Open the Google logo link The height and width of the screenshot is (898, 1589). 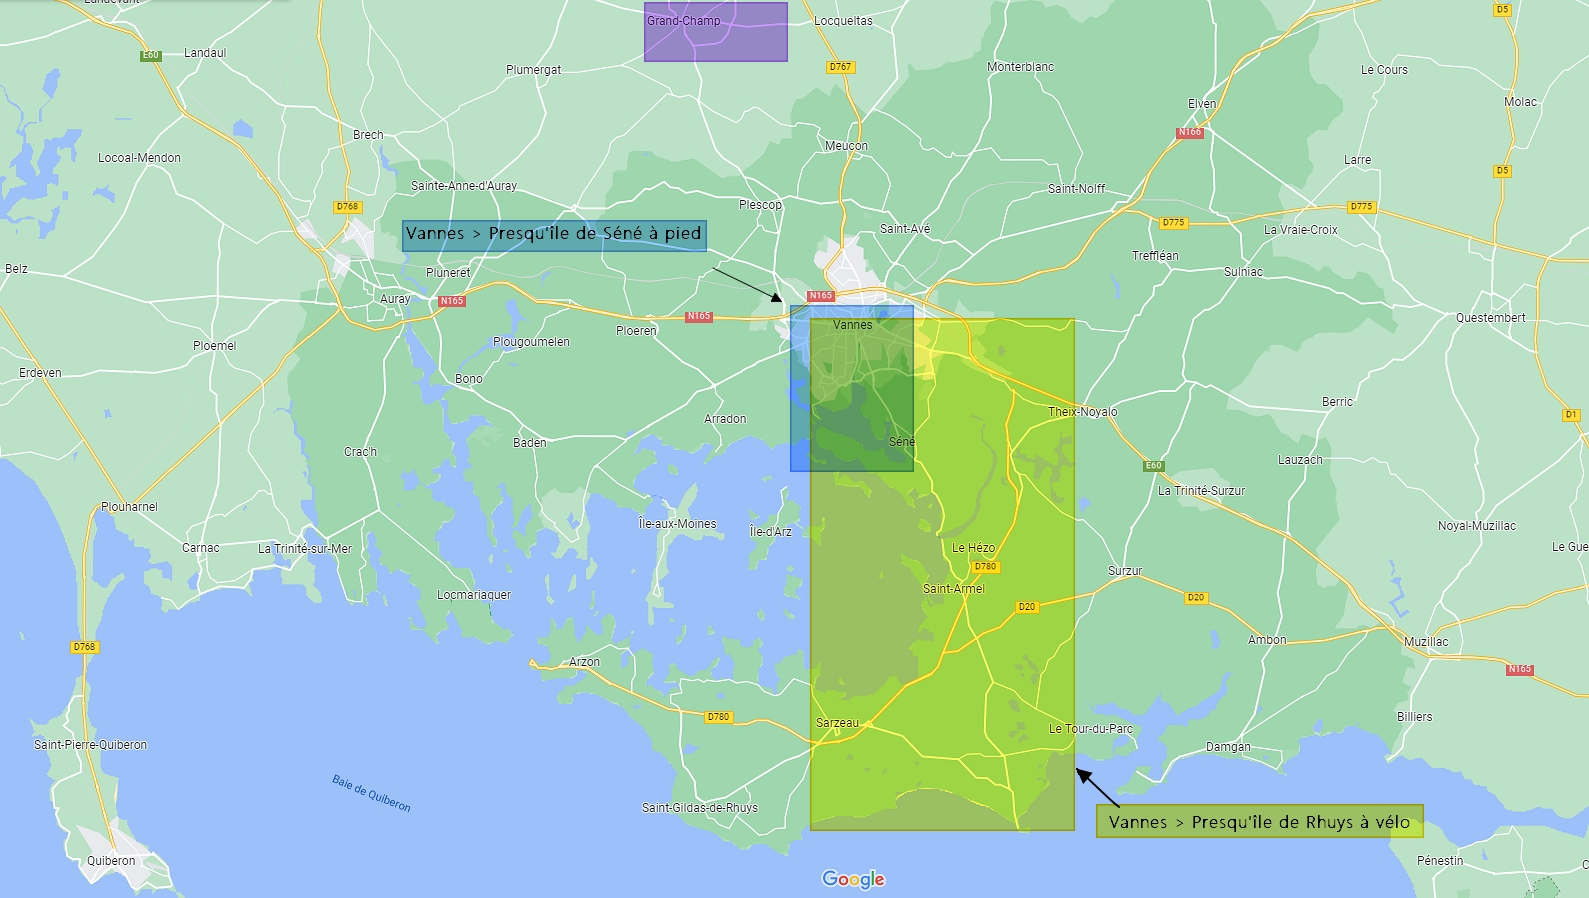point(853,879)
